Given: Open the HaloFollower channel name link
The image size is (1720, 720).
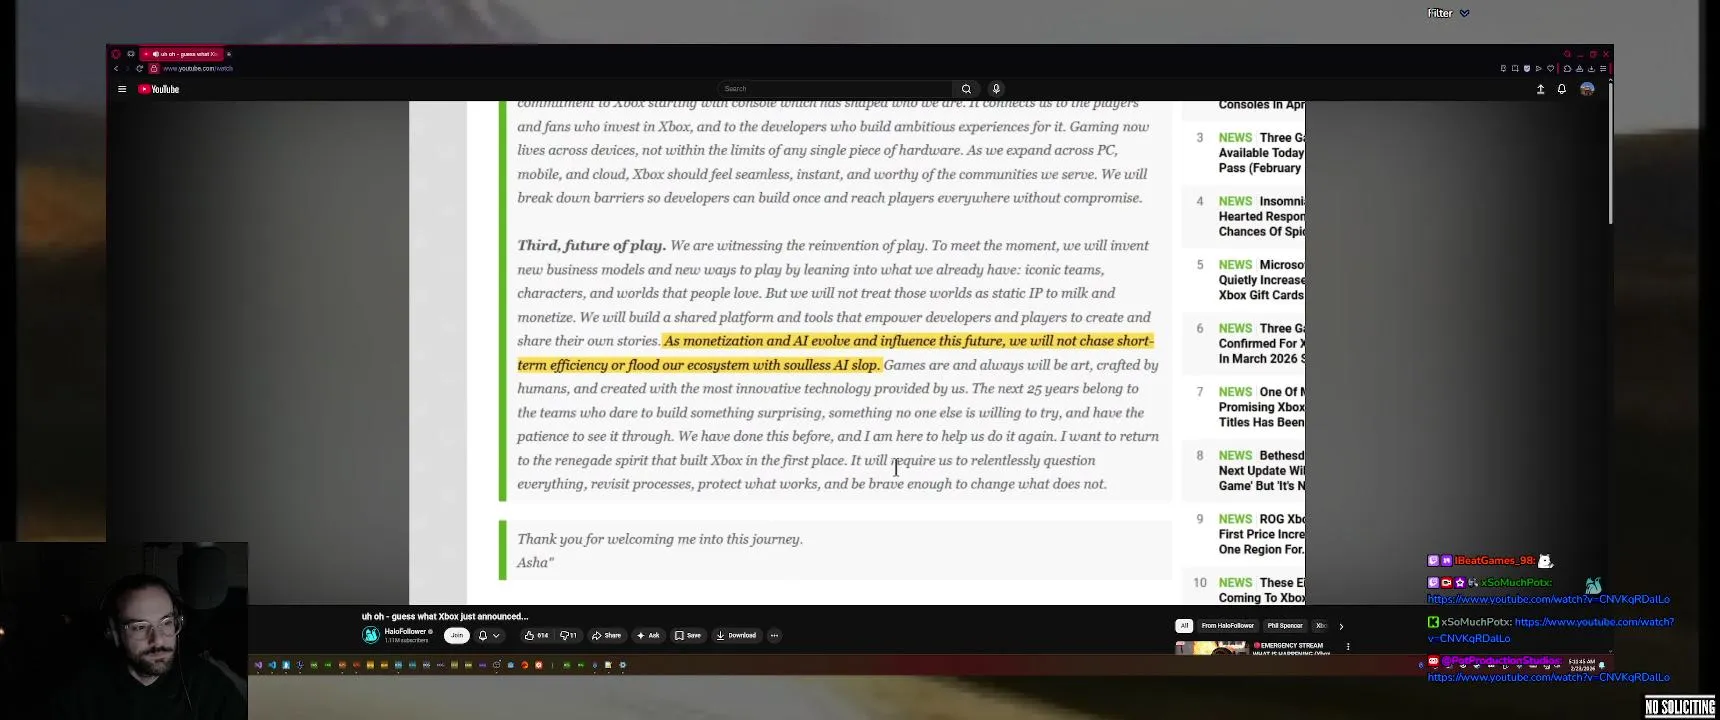Looking at the screenshot, I should tap(406, 631).
